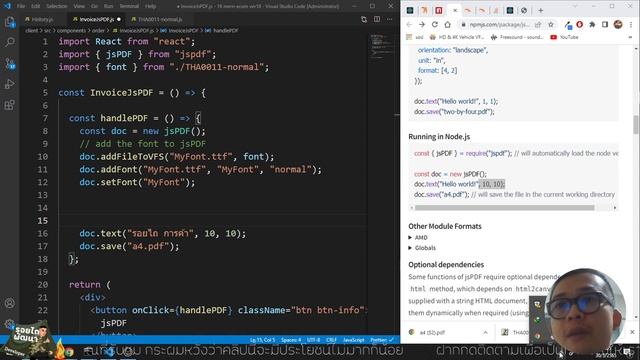Screen dimensions: 640x360
Task: Open the Chrome three-dot menu
Action: tap(631, 24)
